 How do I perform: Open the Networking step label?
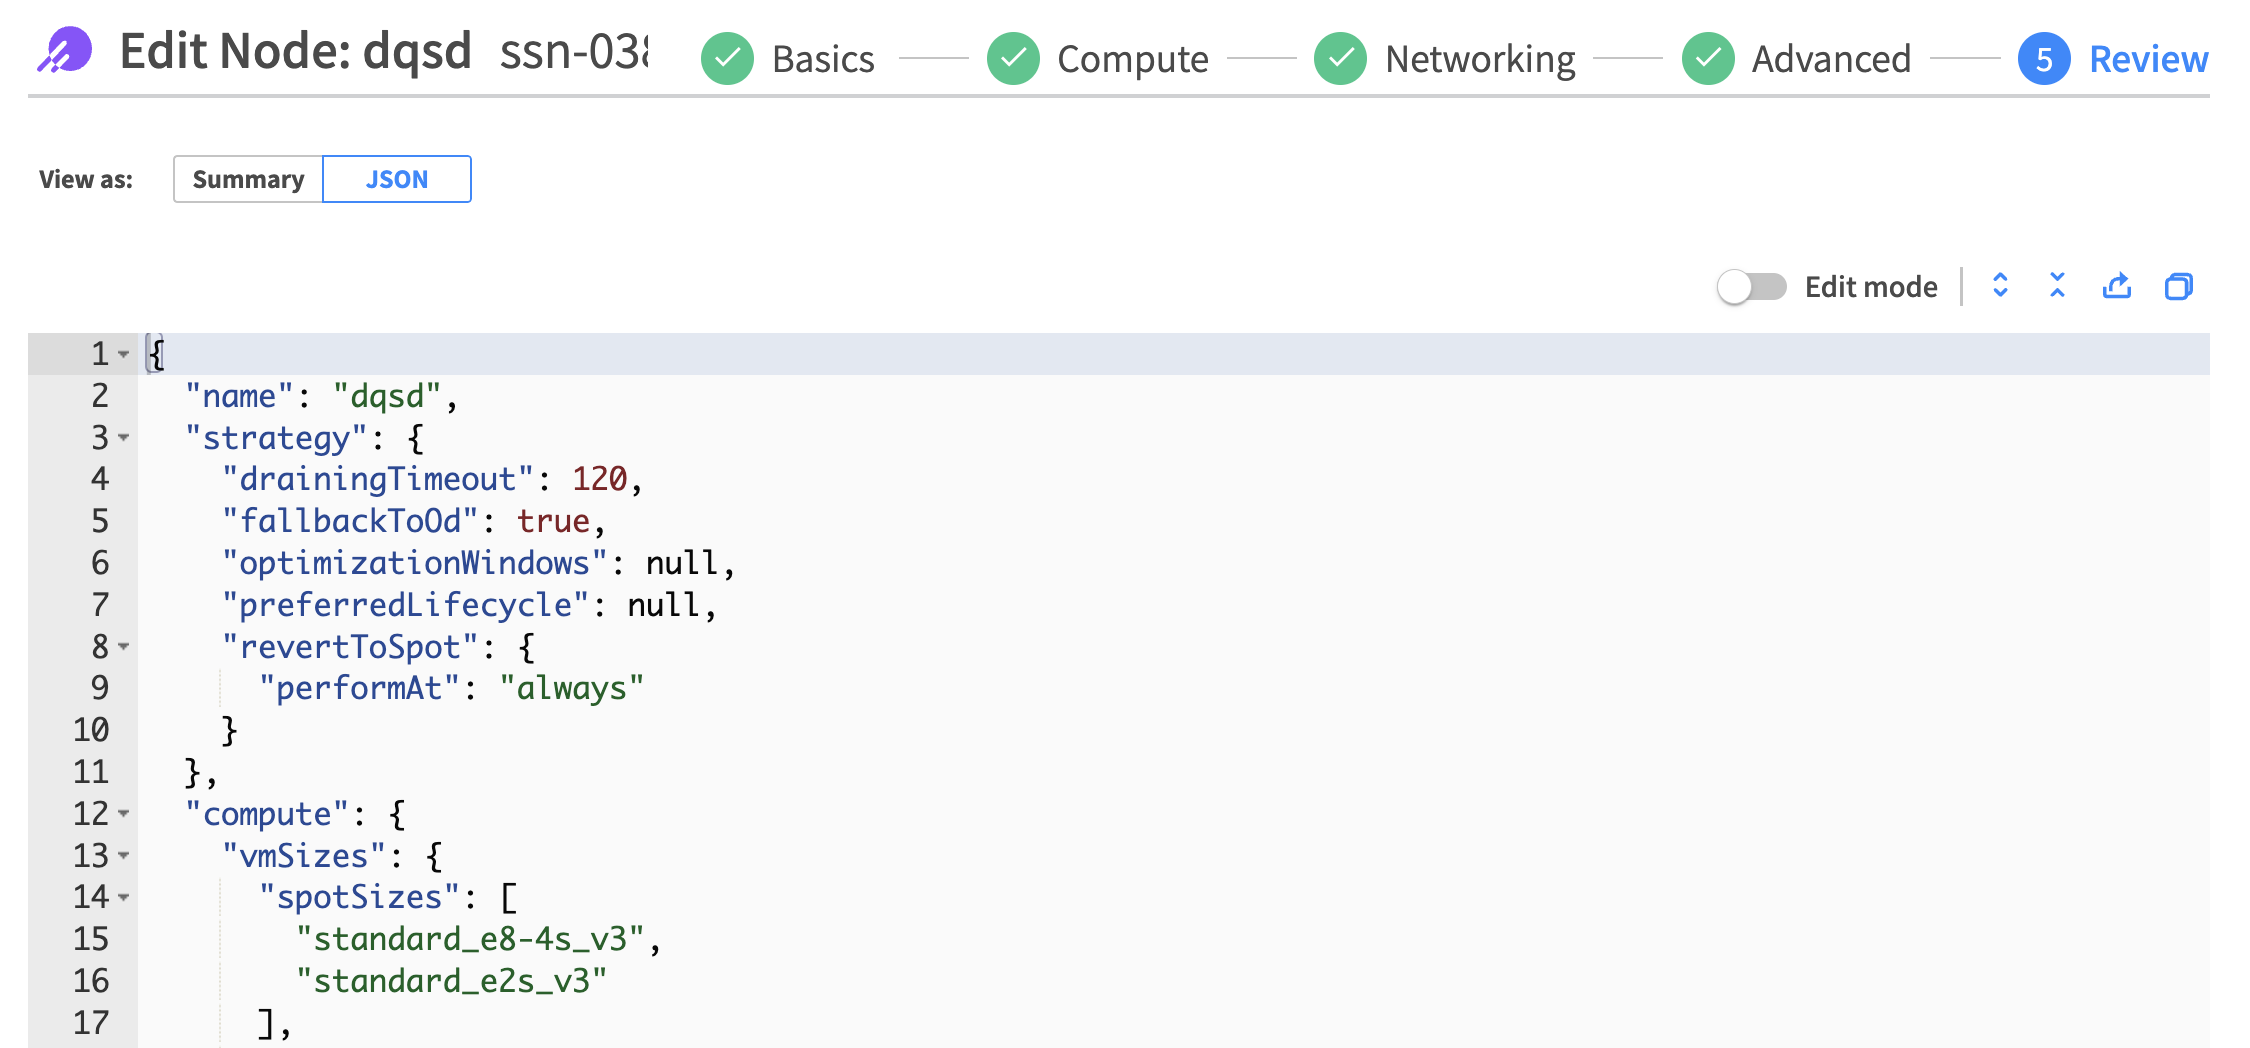1480,59
